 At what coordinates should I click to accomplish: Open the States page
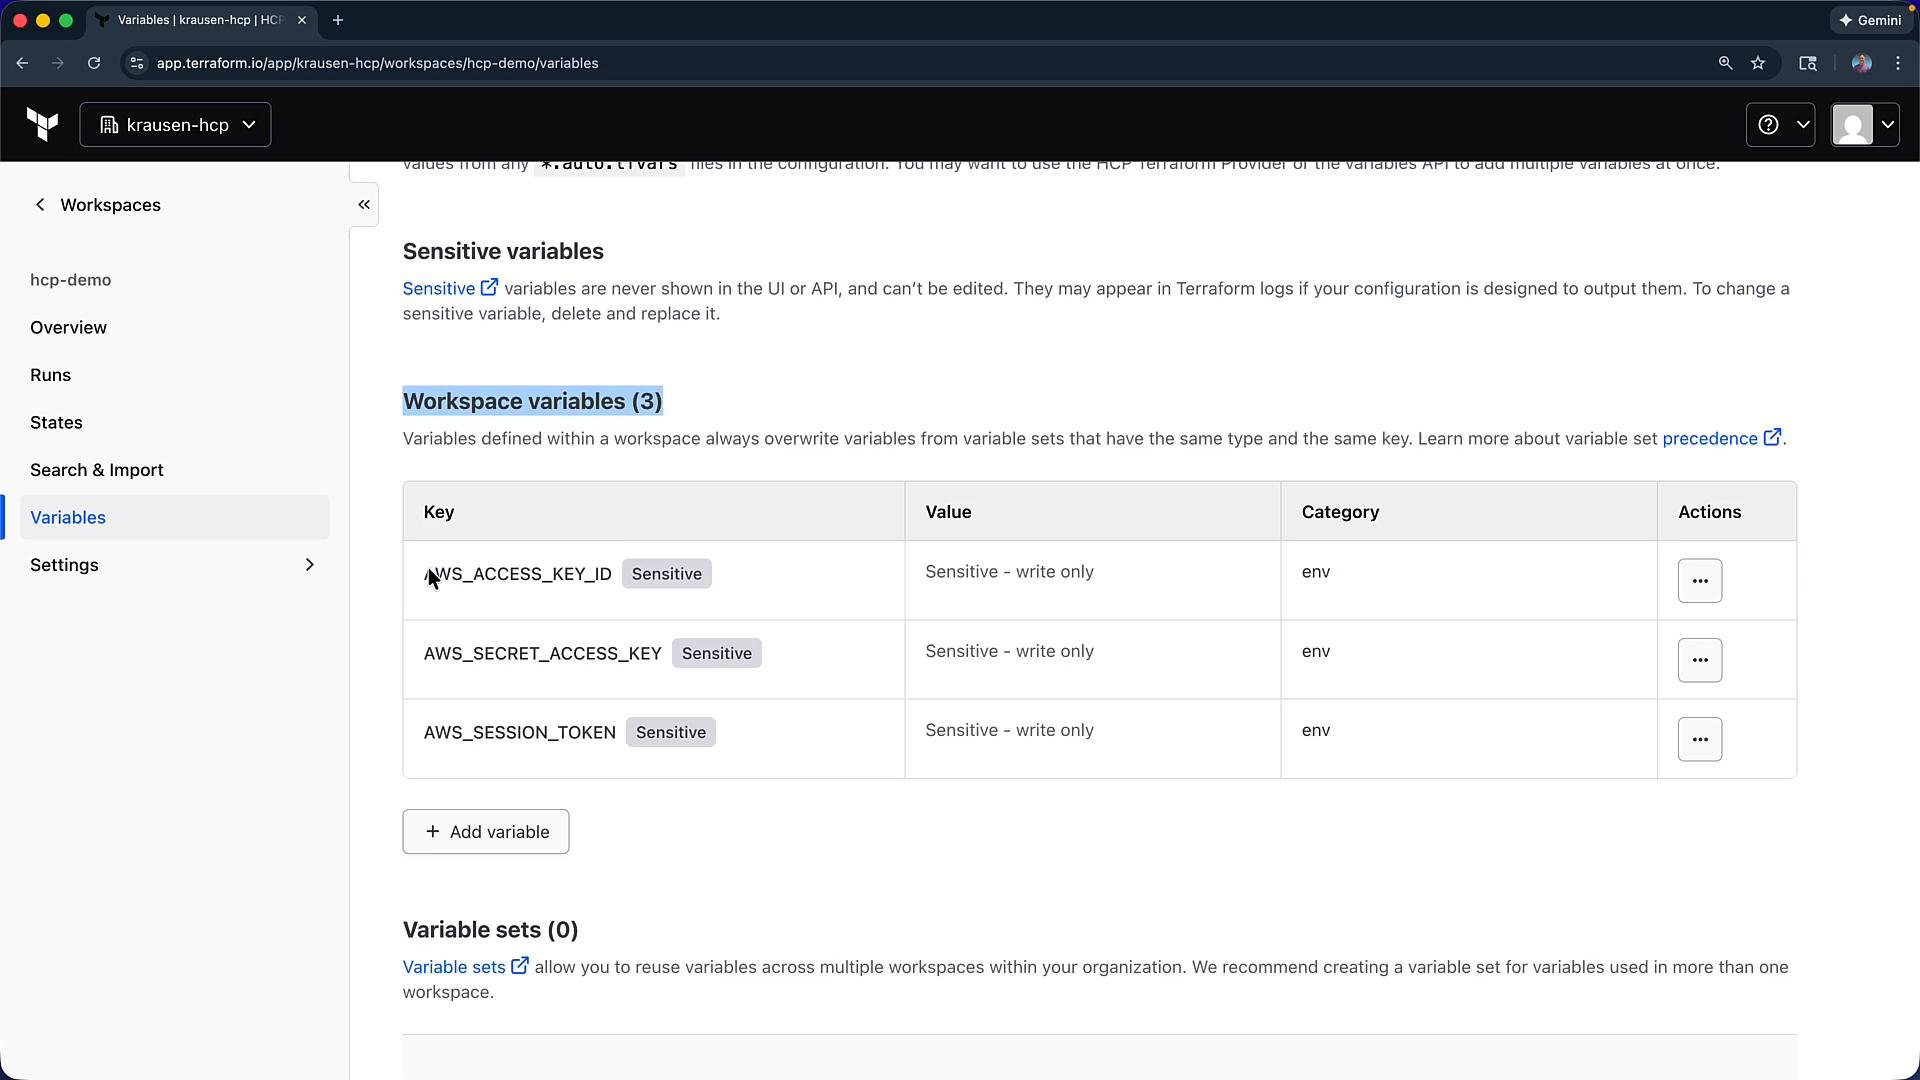[x=56, y=423]
